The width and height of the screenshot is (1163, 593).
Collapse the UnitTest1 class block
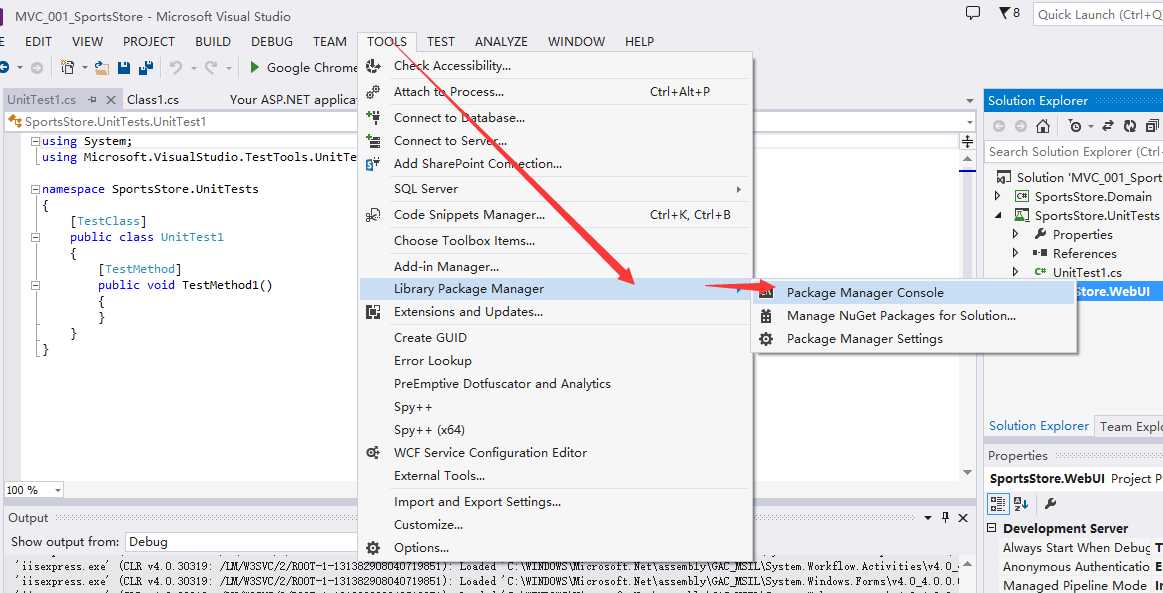tap(35, 237)
